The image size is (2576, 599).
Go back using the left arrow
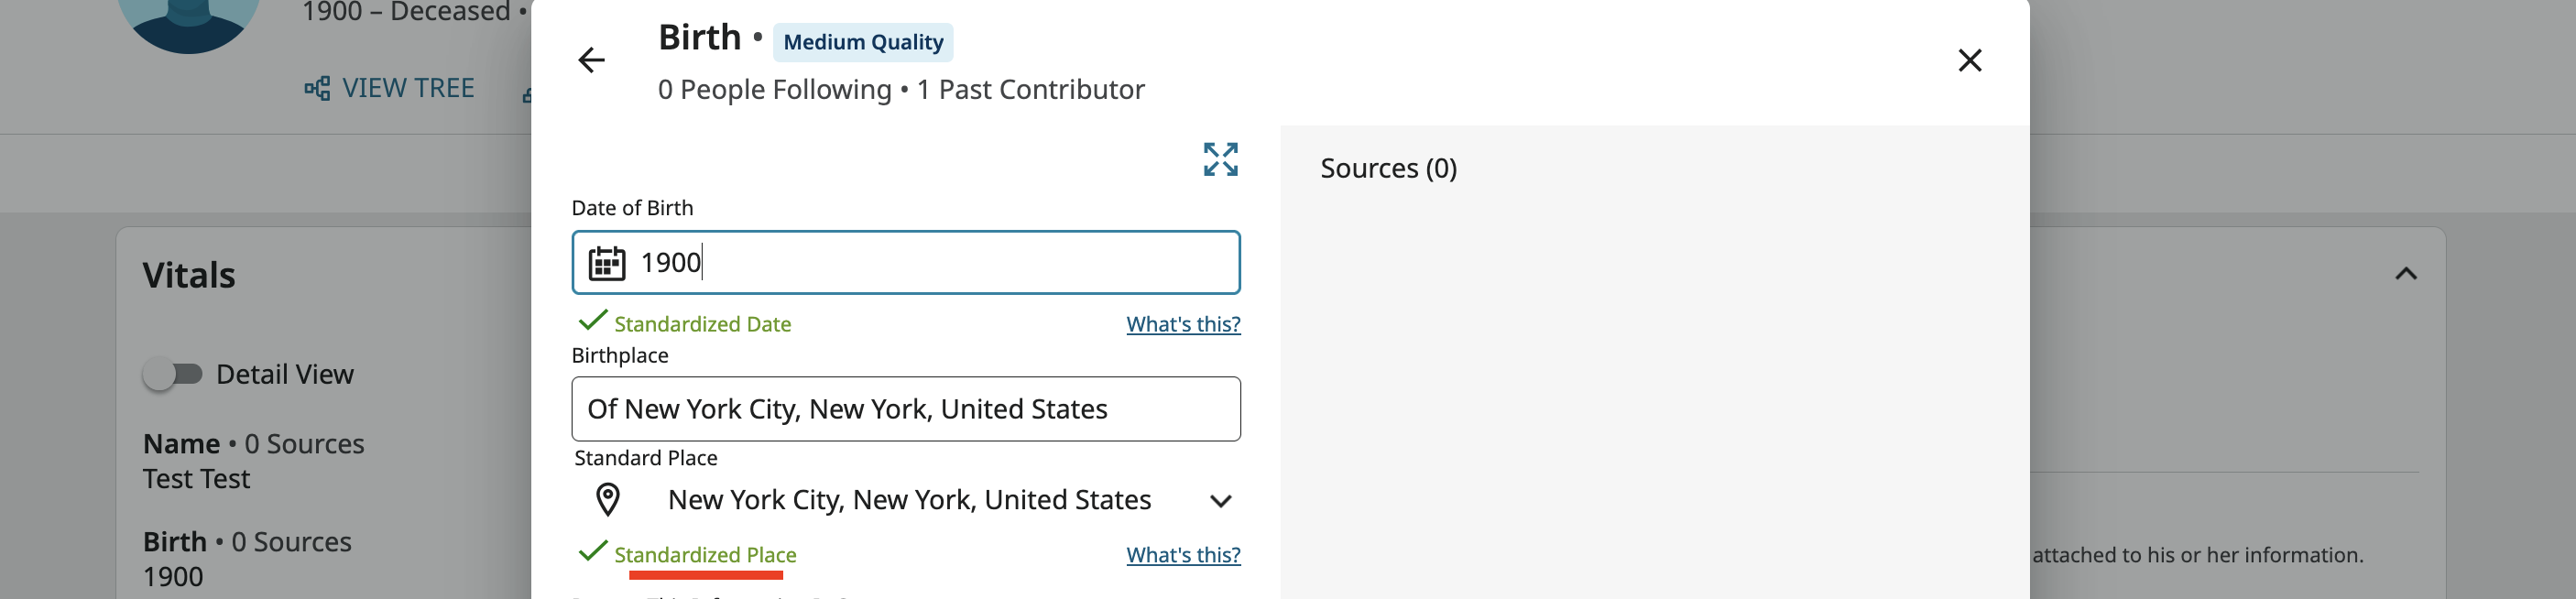[591, 60]
